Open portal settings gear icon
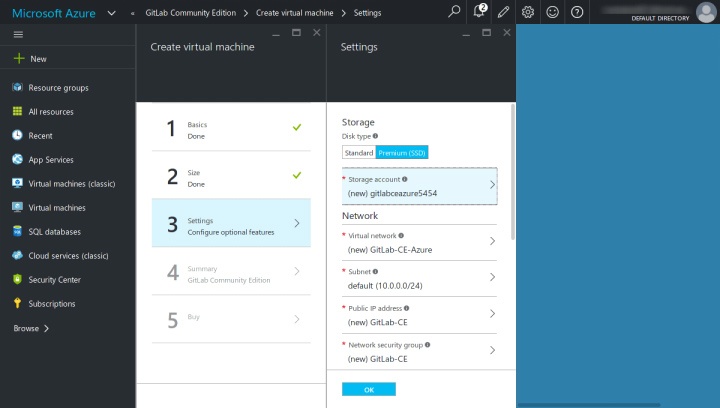 click(x=528, y=12)
